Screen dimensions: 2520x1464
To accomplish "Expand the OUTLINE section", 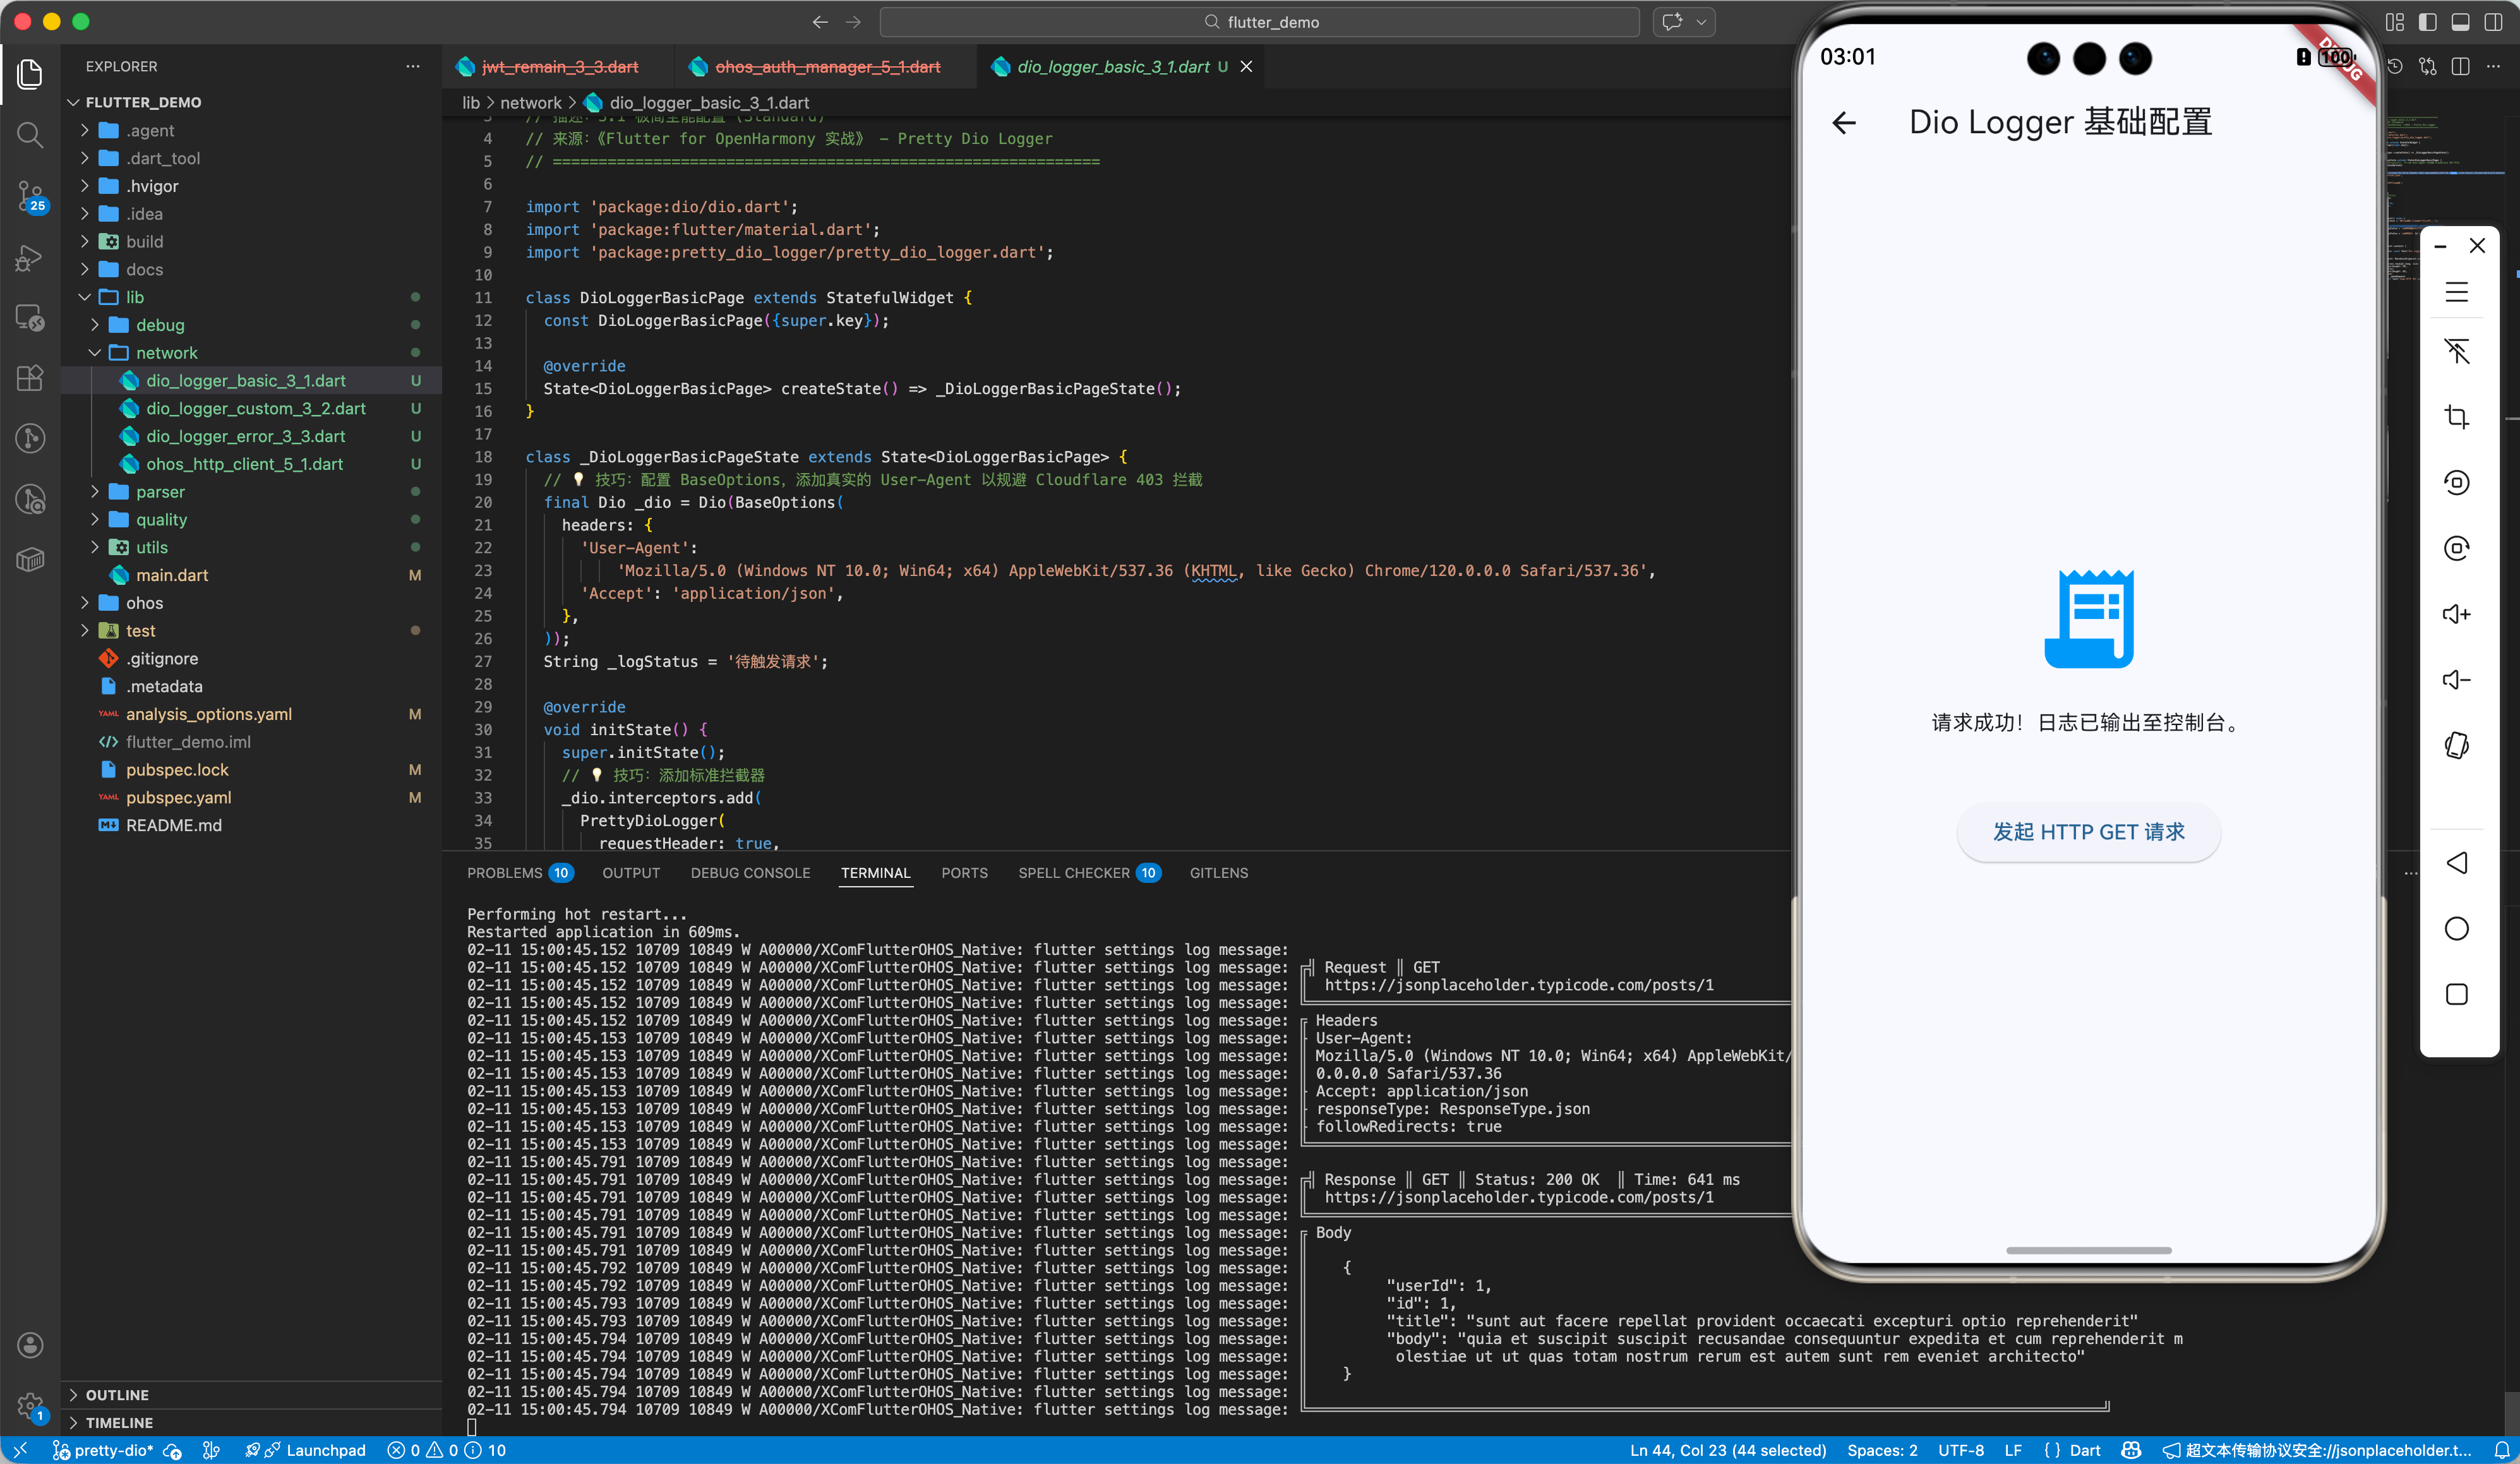I will (117, 1395).
